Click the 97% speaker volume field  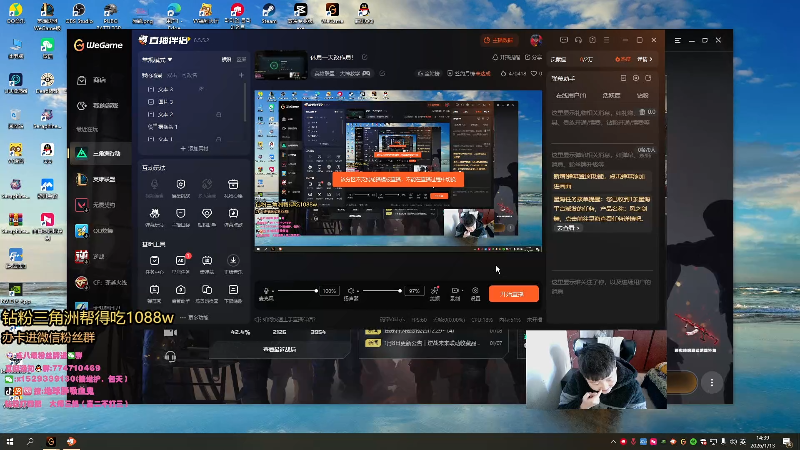point(414,291)
